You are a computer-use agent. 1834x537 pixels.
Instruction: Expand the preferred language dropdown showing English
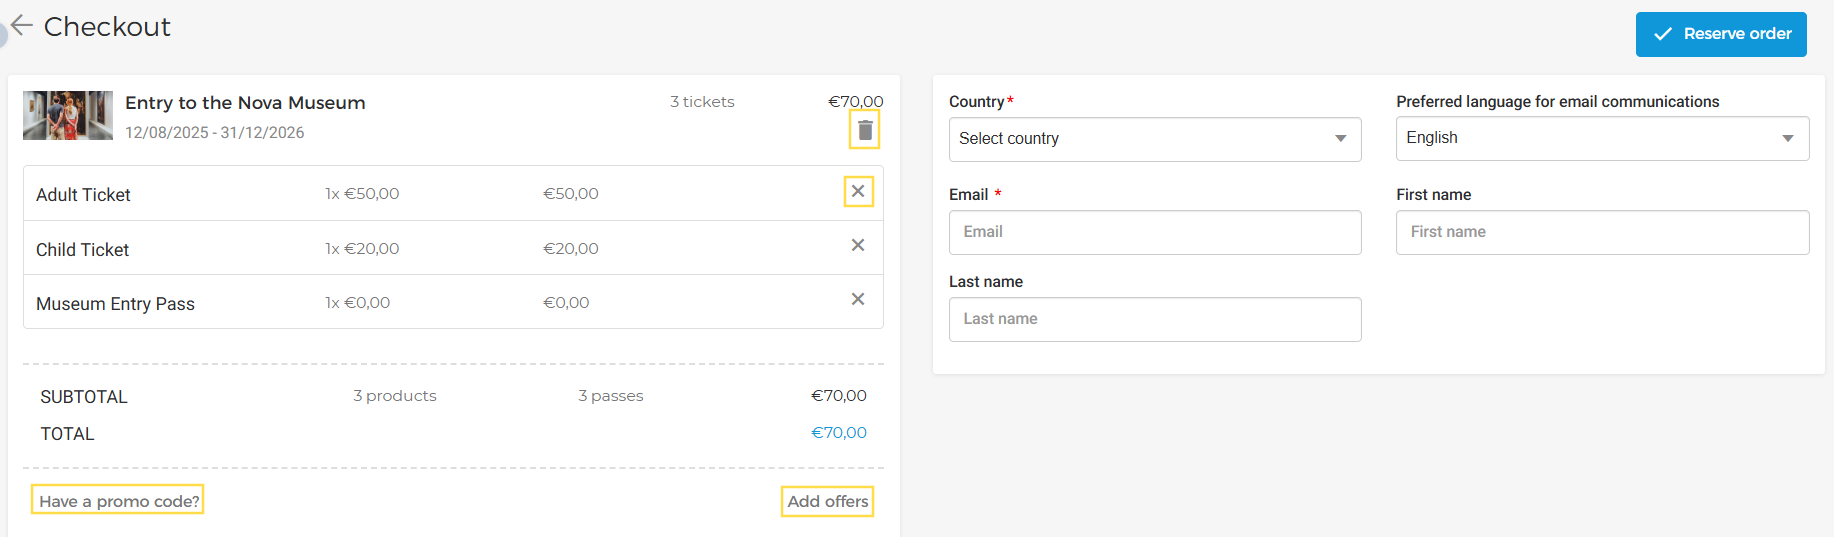[x=1601, y=138]
